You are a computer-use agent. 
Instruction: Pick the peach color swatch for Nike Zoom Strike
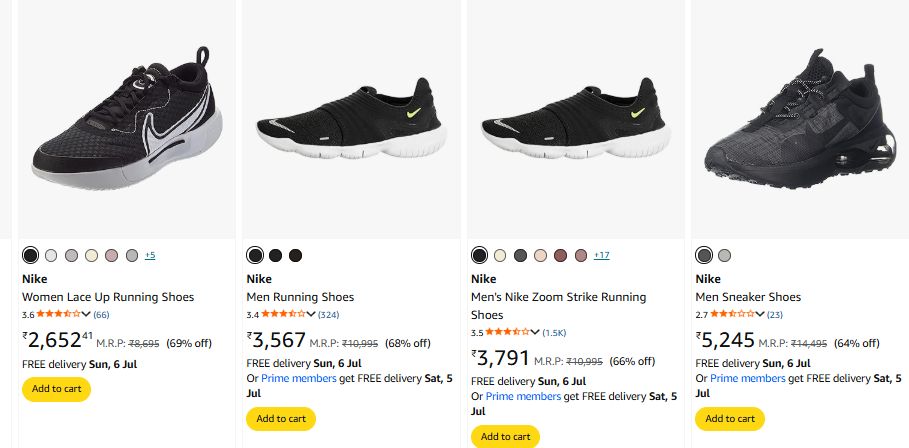point(540,255)
